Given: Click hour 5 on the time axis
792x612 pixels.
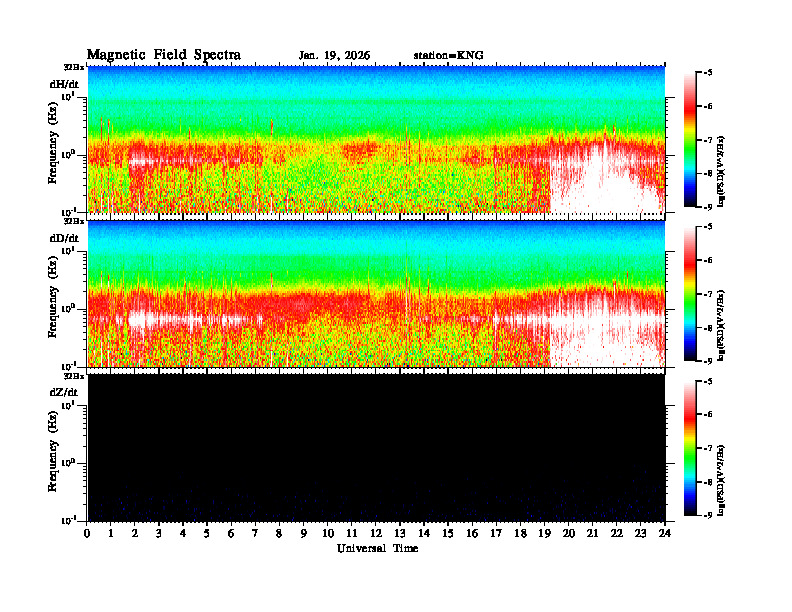Looking at the screenshot, I should [207, 534].
